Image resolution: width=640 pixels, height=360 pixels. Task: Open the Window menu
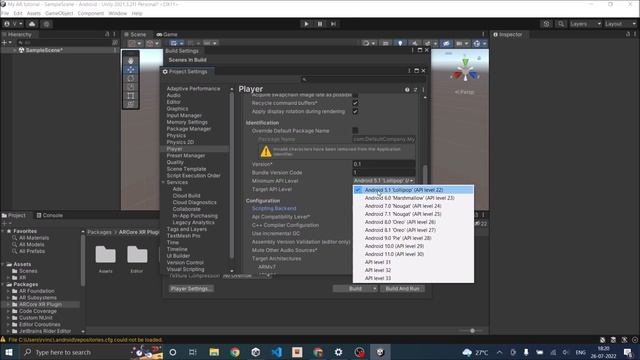118,13
